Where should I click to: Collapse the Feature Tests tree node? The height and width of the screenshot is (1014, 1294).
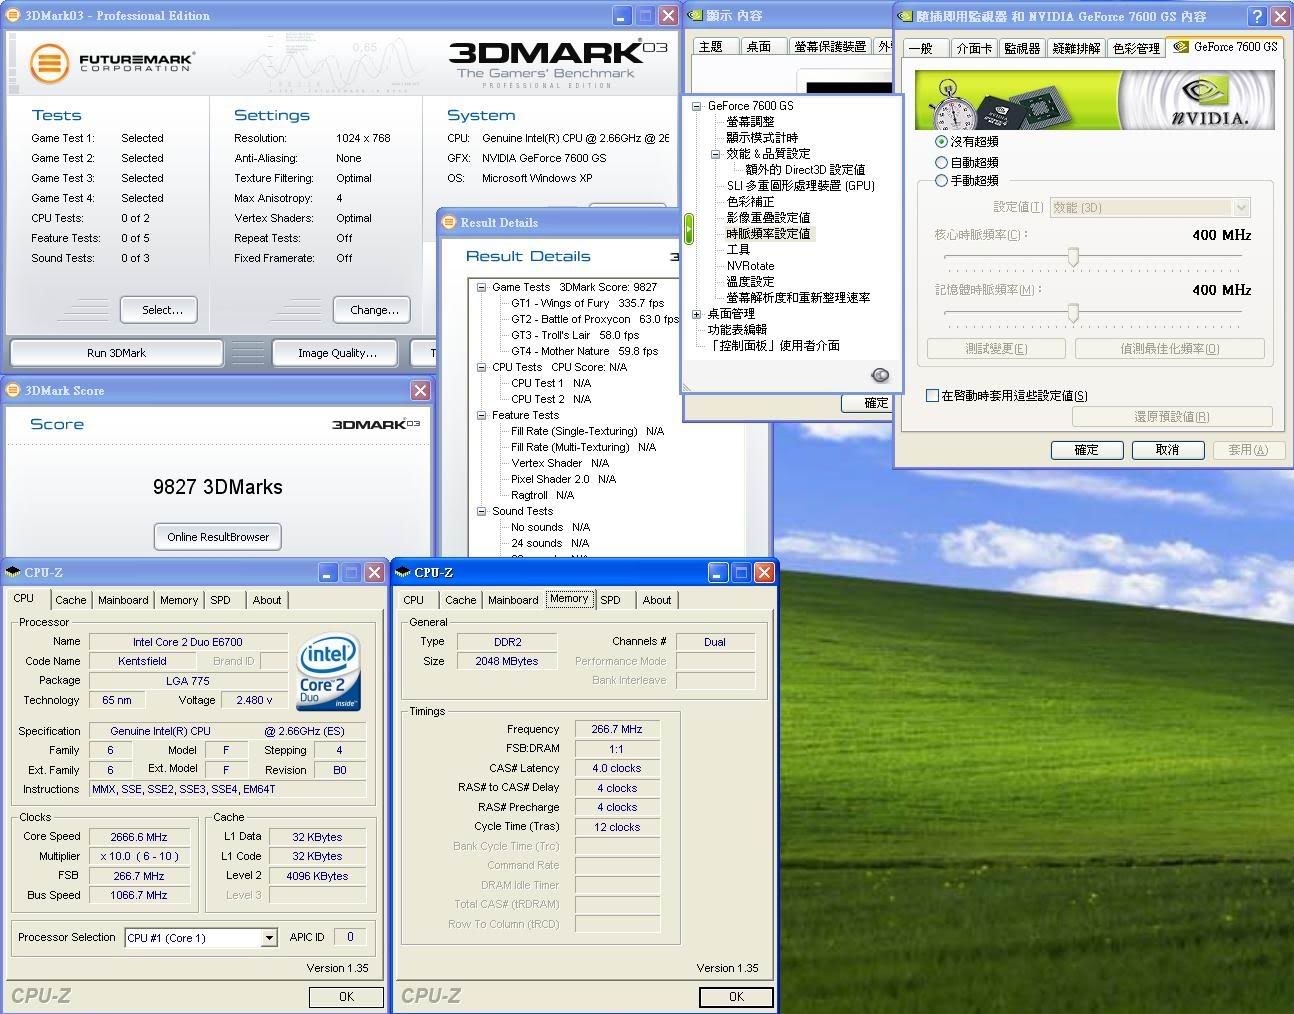[481, 415]
